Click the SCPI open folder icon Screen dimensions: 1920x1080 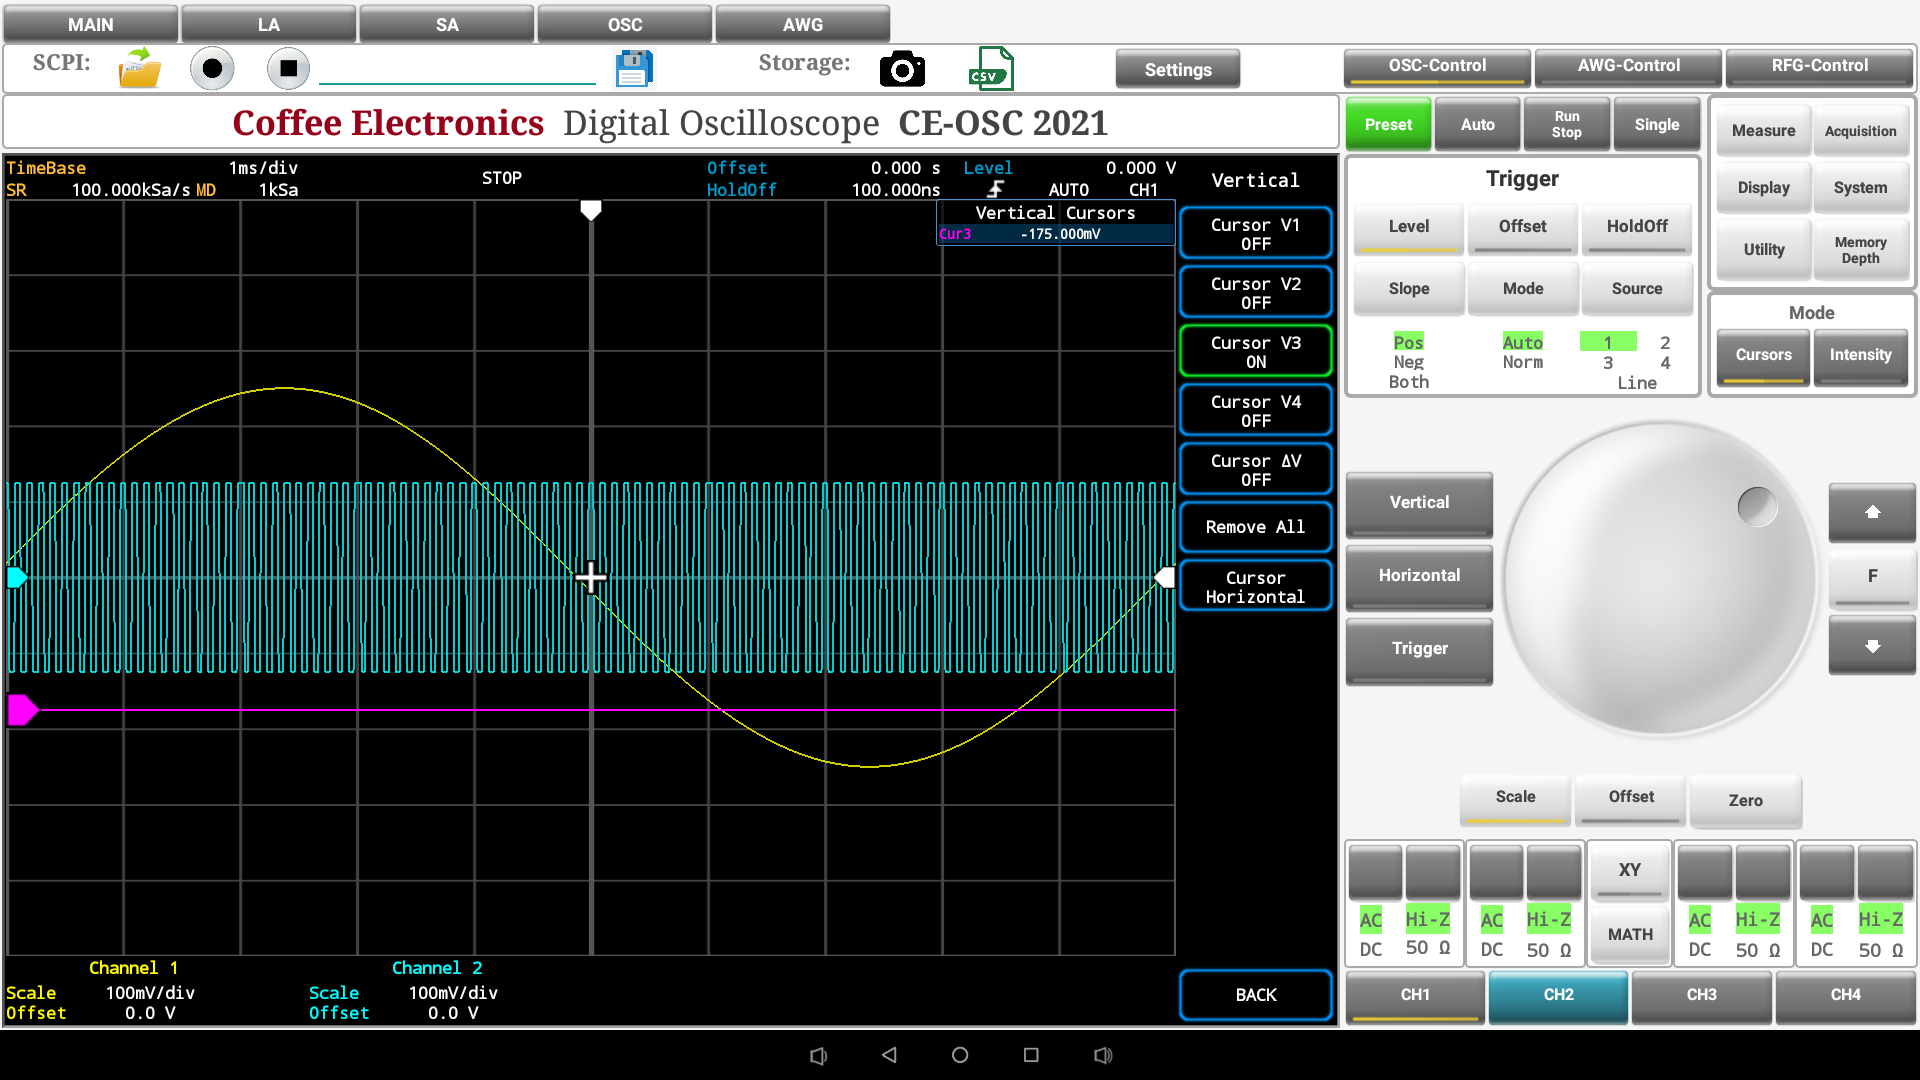click(139, 69)
